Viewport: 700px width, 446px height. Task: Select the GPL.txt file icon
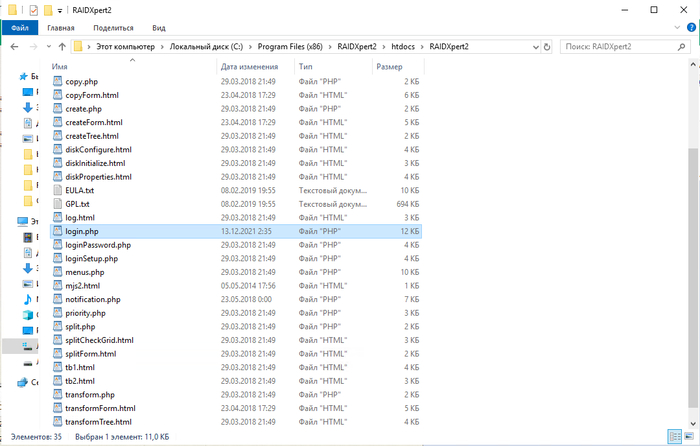(x=57, y=204)
